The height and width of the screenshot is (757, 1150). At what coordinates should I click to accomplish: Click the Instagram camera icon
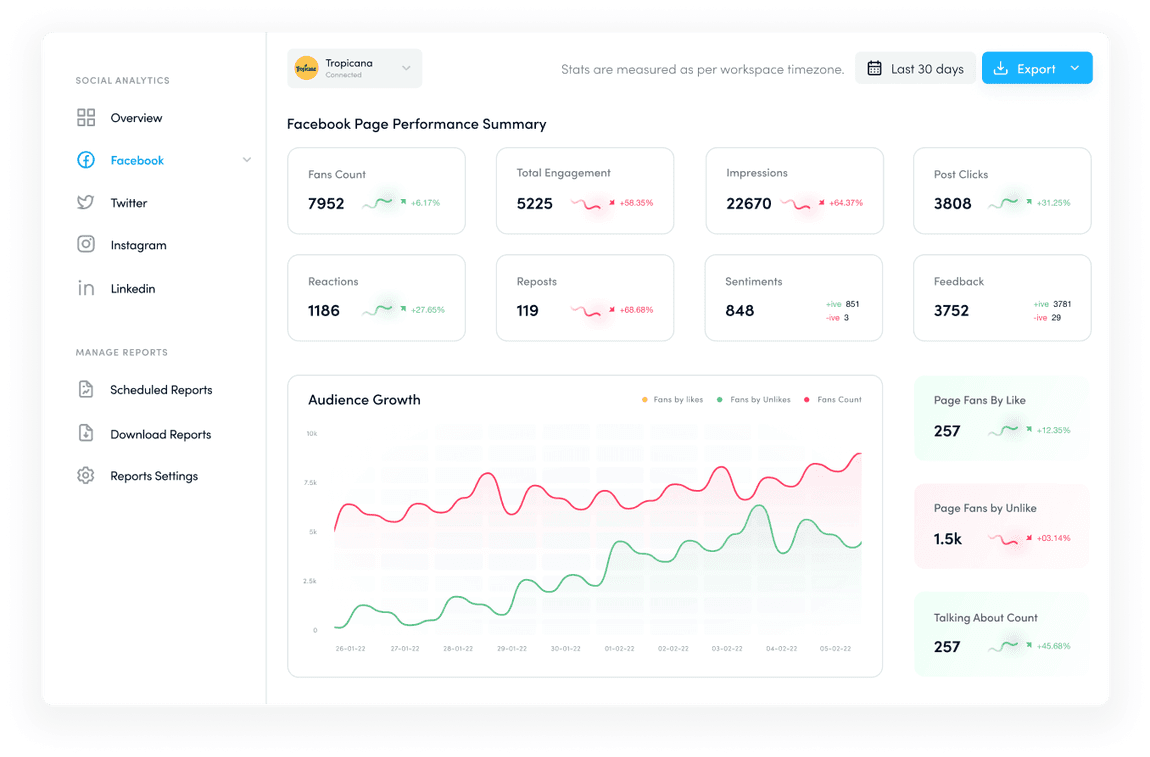click(x=86, y=244)
